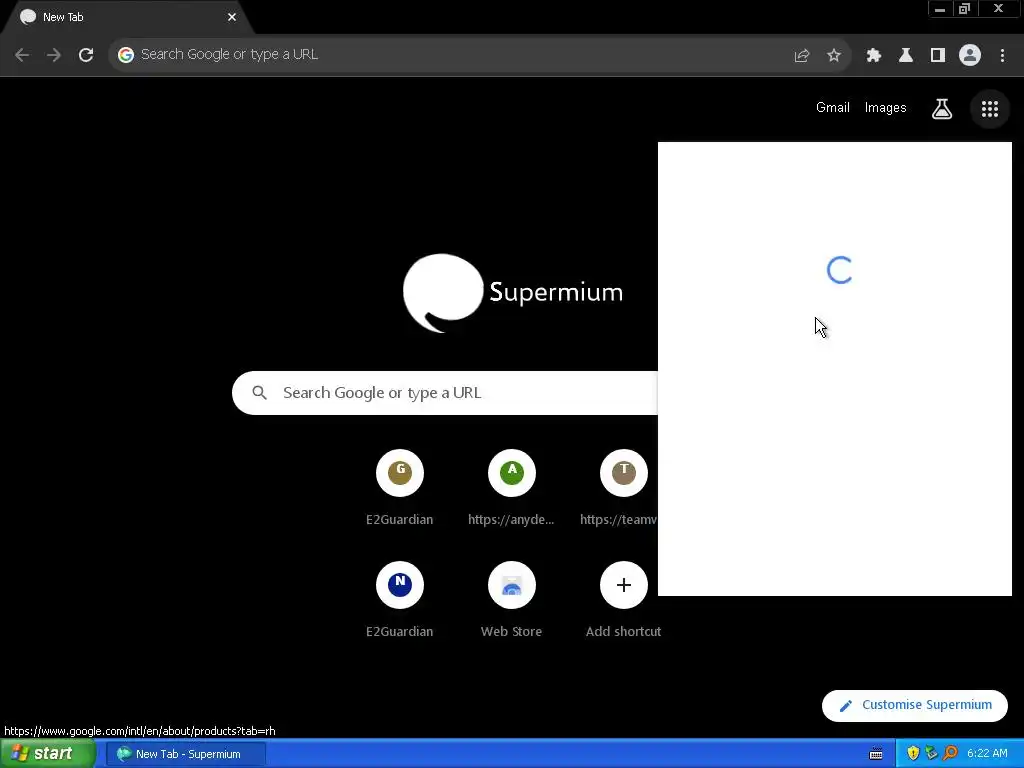
Task: Click the network connection tray icon
Action: point(931,754)
